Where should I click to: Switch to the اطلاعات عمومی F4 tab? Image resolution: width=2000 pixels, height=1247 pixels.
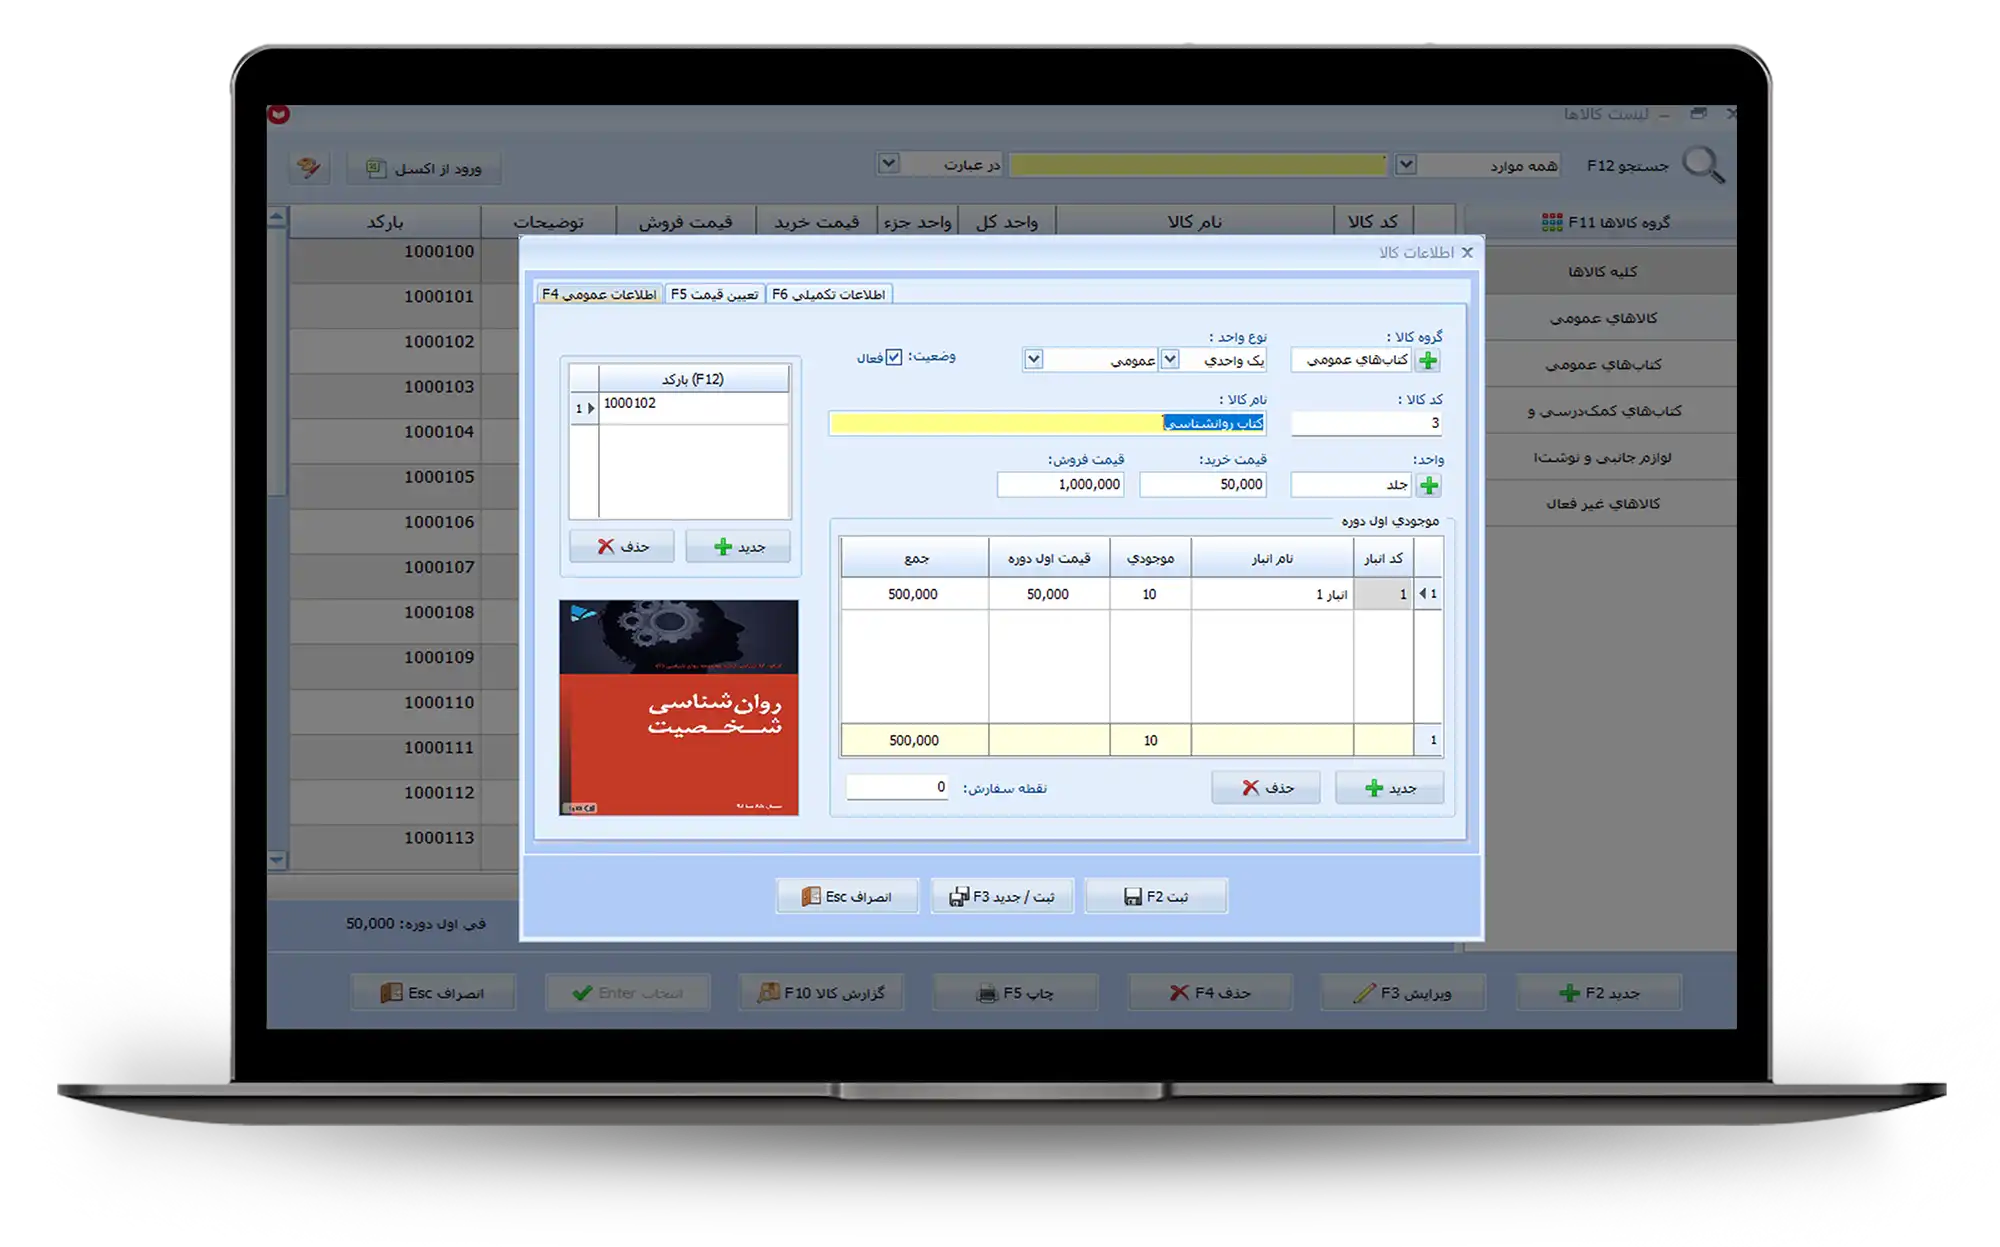tap(599, 294)
